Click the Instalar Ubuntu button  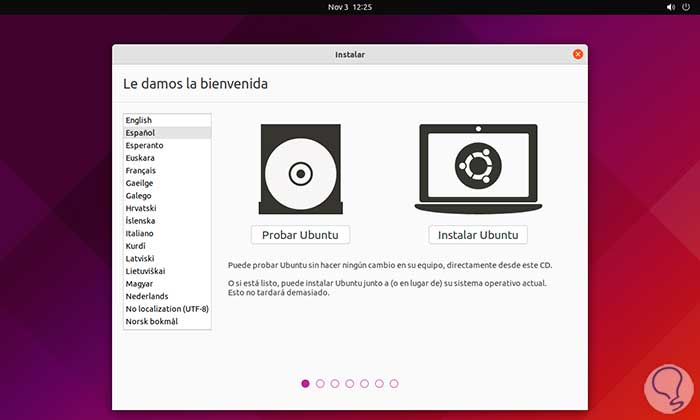478,235
